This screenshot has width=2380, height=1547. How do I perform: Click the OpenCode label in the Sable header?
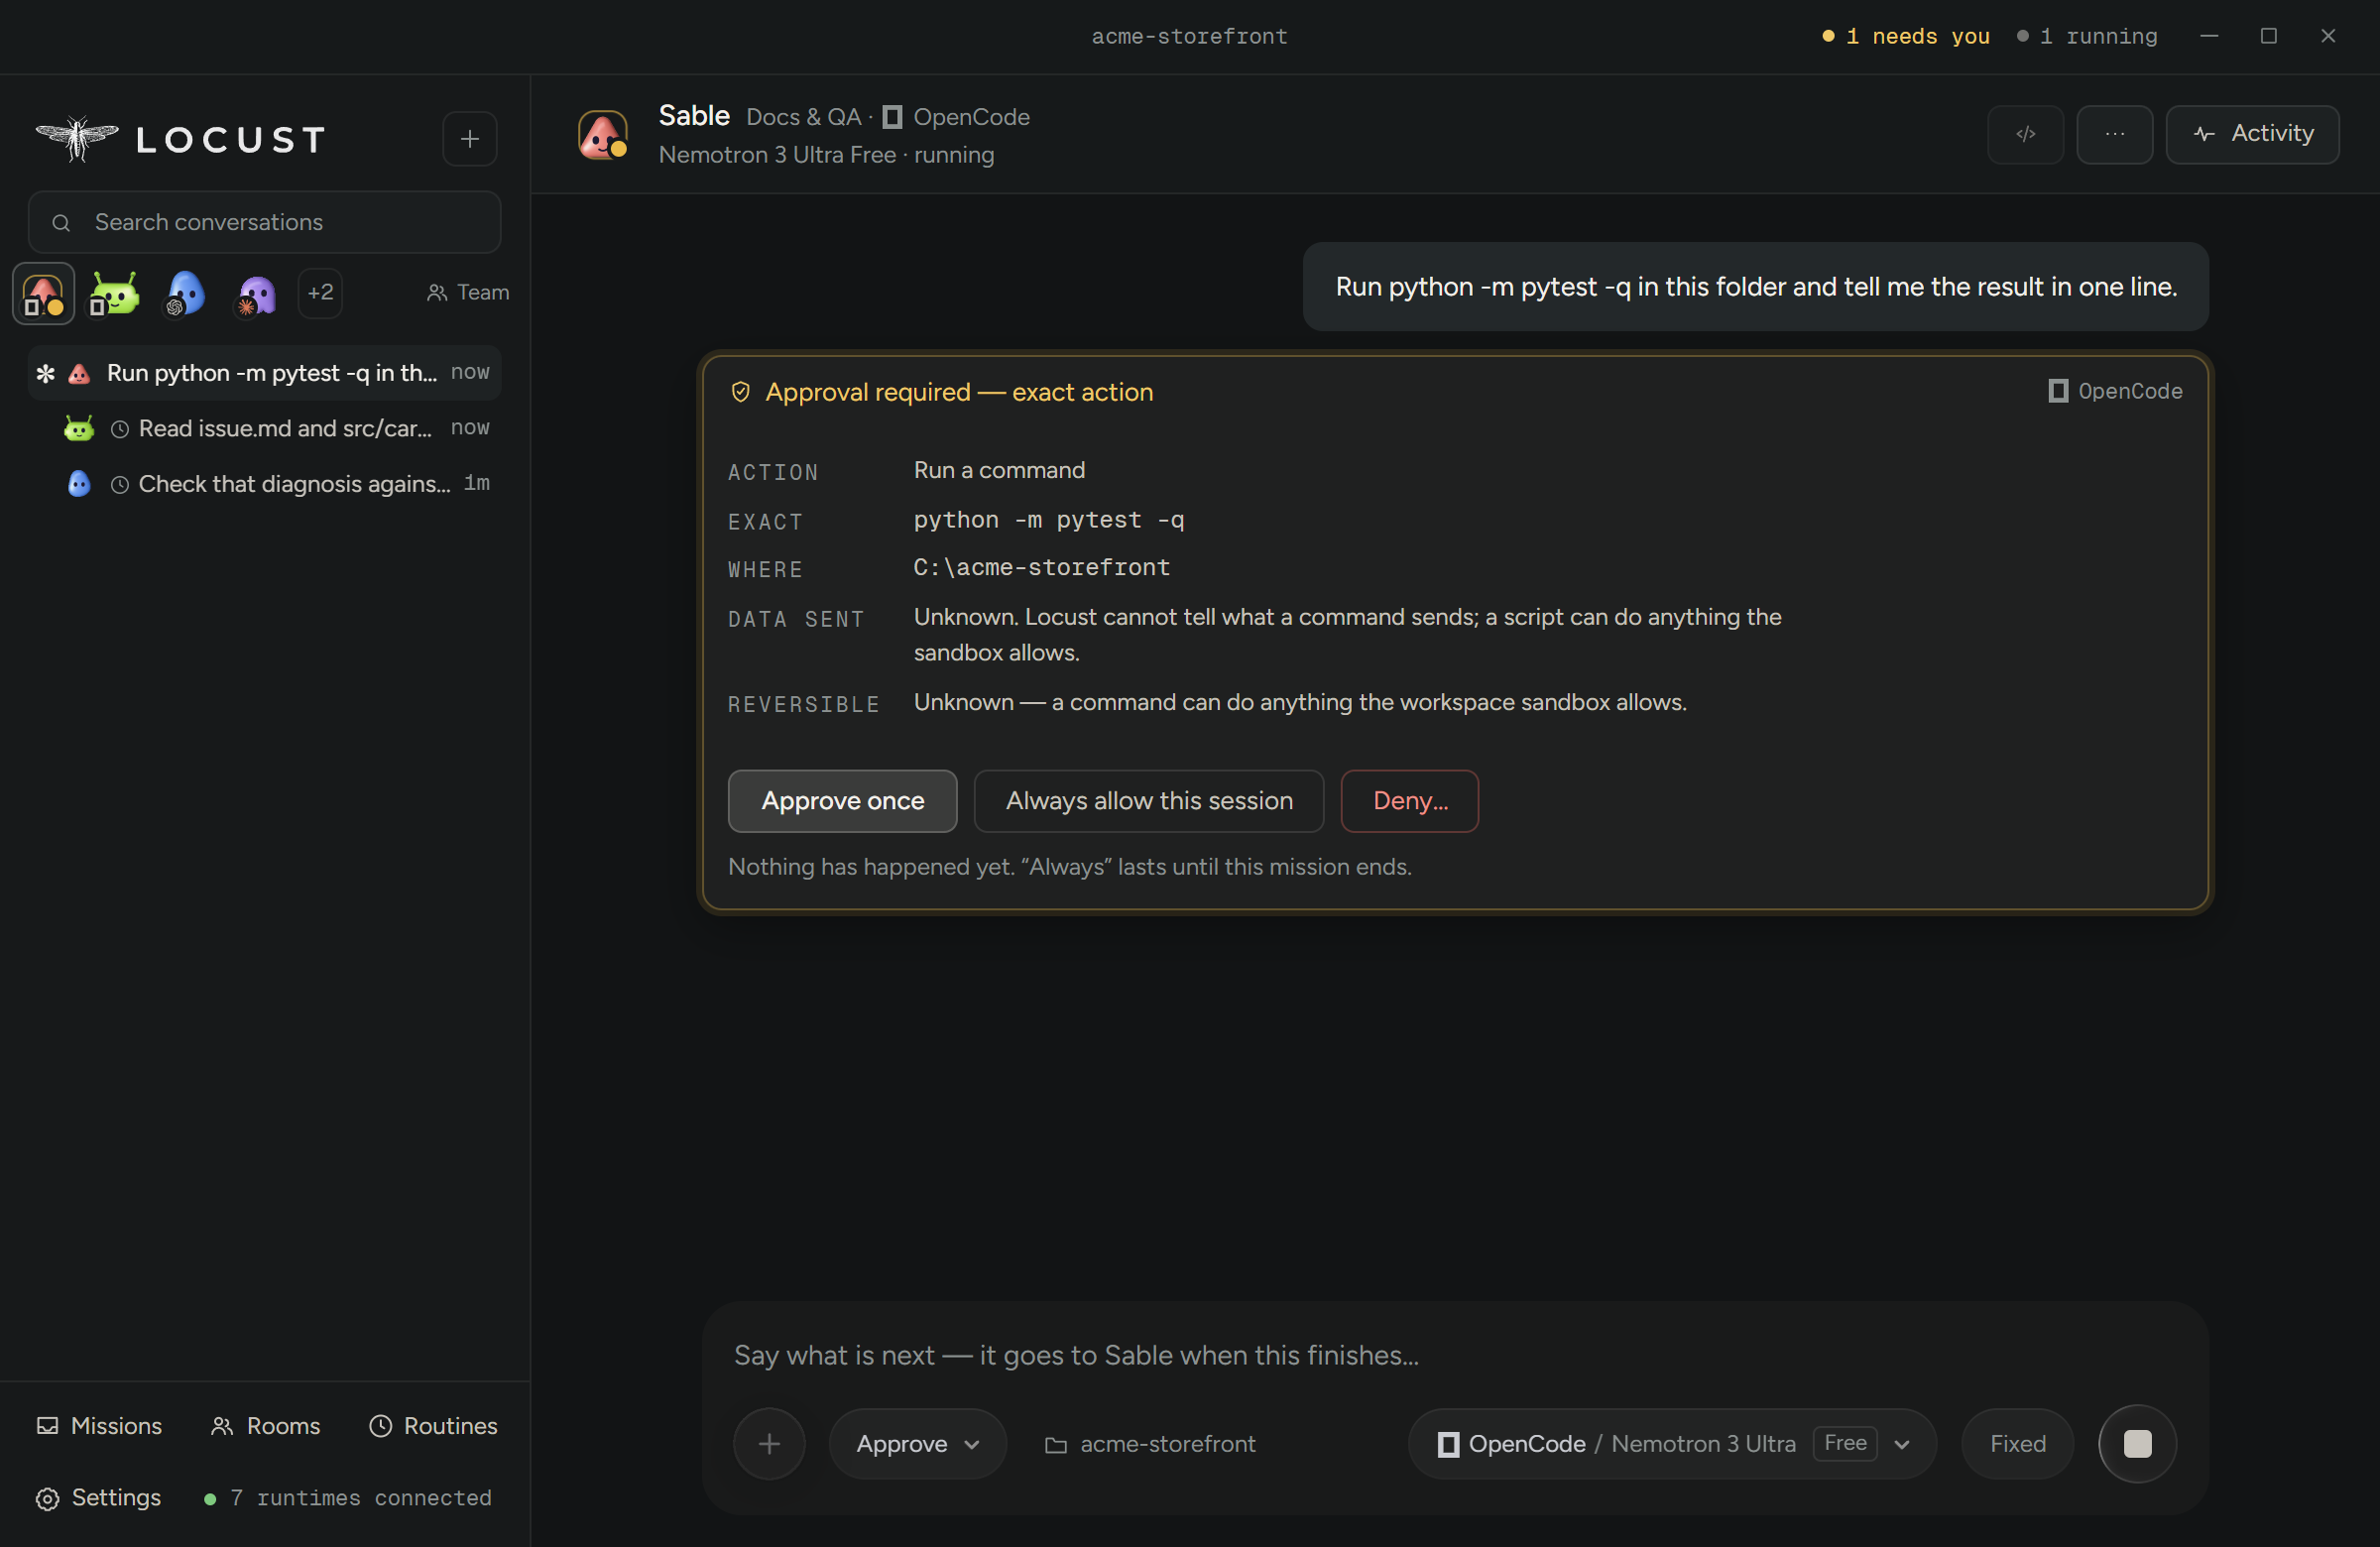[957, 117]
